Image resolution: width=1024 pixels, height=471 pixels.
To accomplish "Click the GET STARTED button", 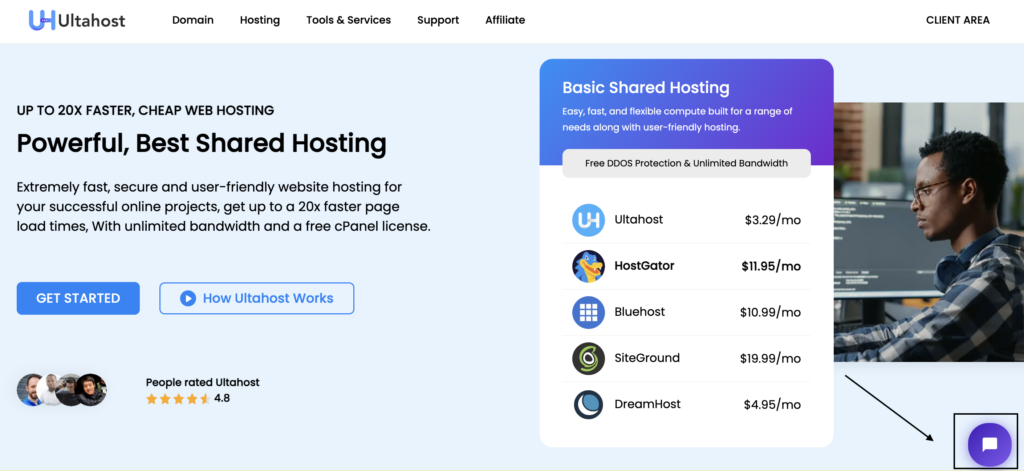I will click(x=78, y=299).
